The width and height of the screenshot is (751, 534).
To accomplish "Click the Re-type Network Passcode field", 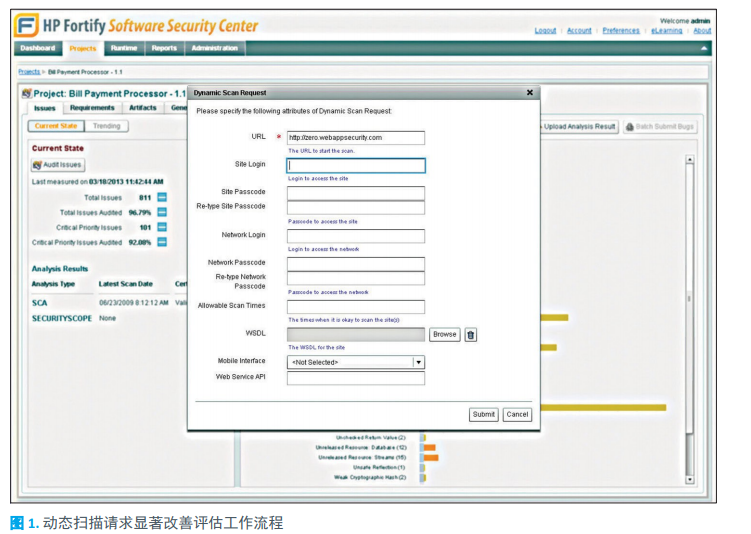I will [x=355, y=278].
